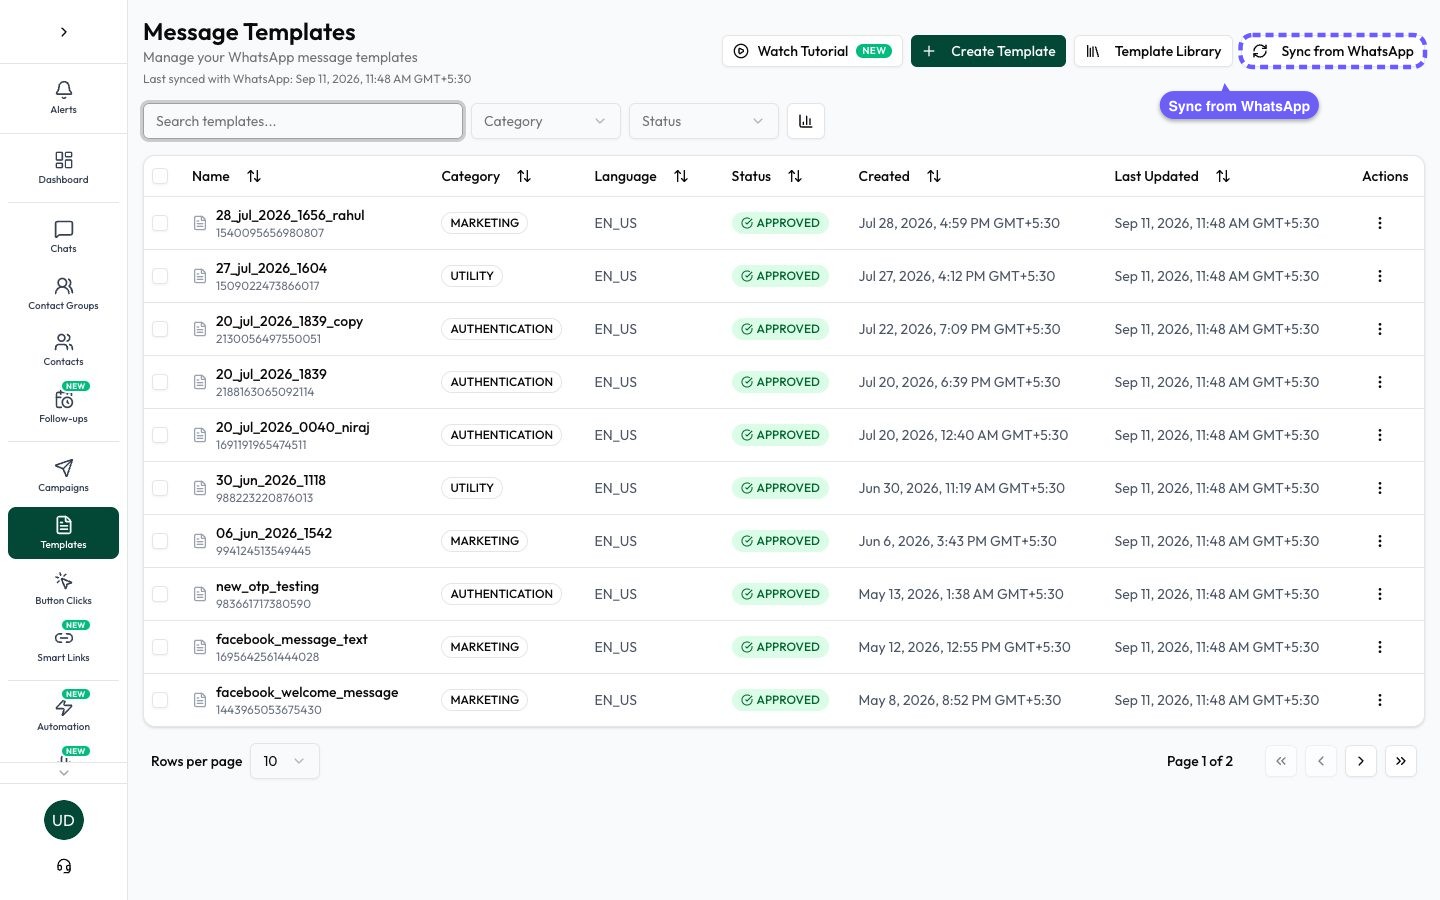Open the Category filter dropdown

click(546, 121)
